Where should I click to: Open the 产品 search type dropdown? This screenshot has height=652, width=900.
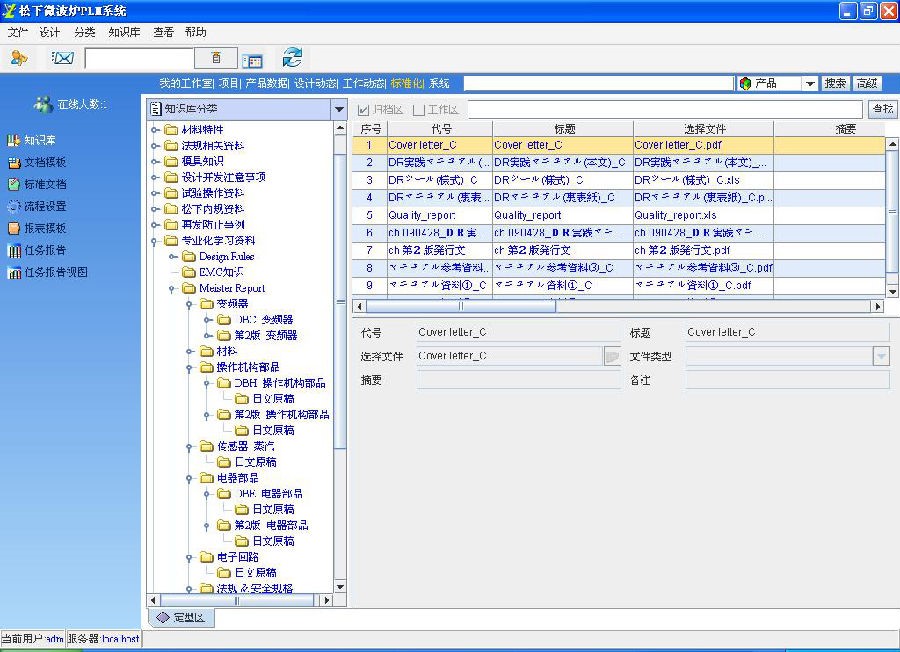[x=810, y=84]
